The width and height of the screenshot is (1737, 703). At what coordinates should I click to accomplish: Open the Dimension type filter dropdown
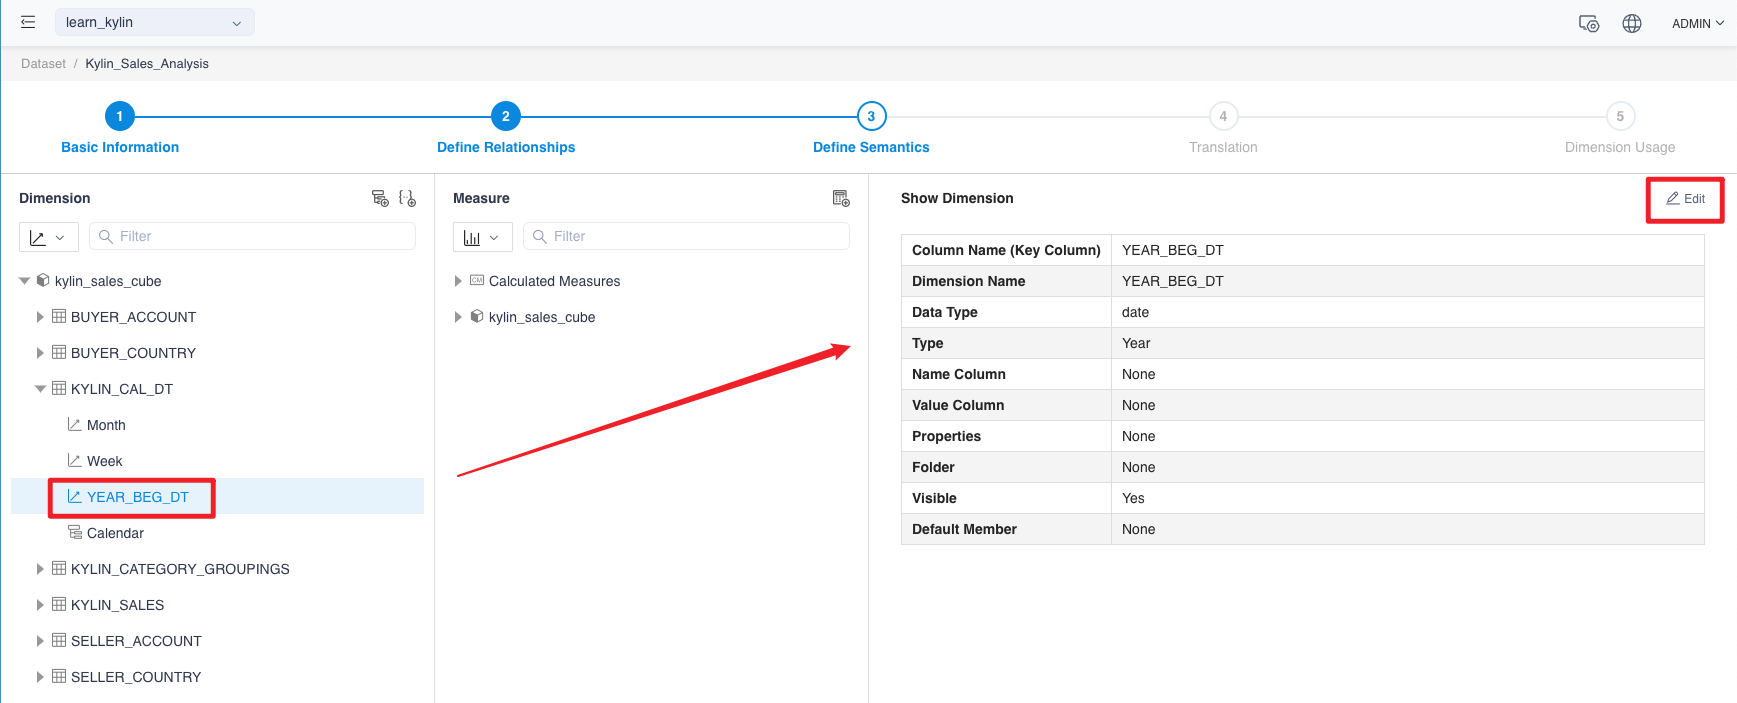coord(48,237)
